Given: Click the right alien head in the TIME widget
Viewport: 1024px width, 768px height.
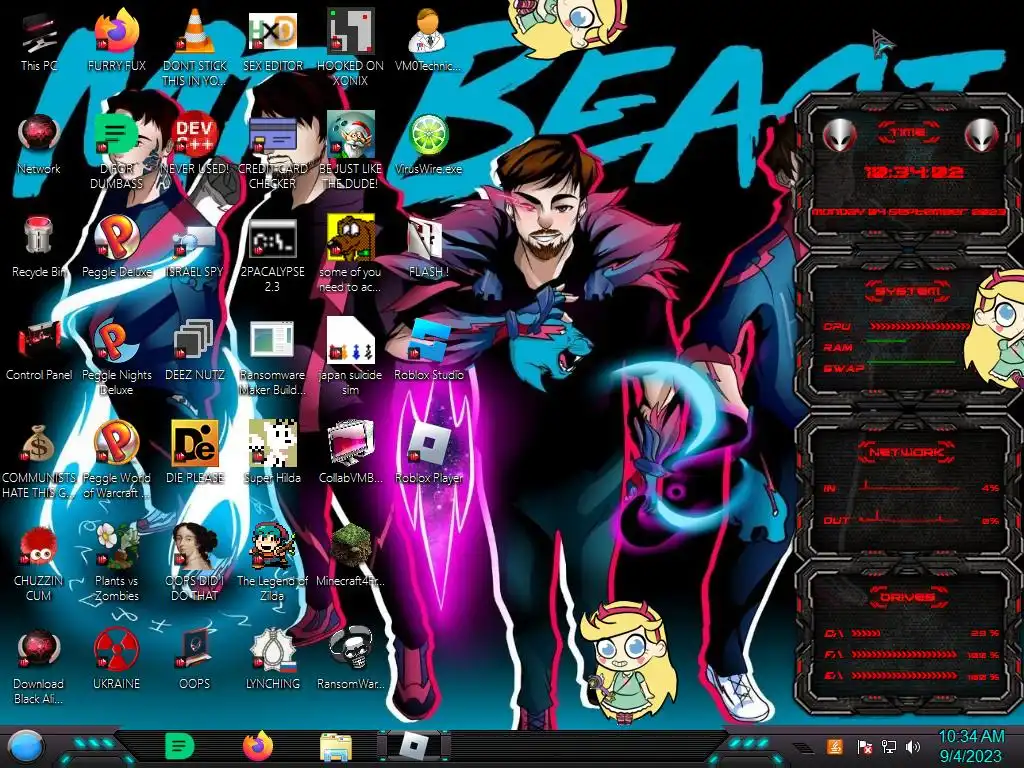Looking at the screenshot, I should (981, 136).
